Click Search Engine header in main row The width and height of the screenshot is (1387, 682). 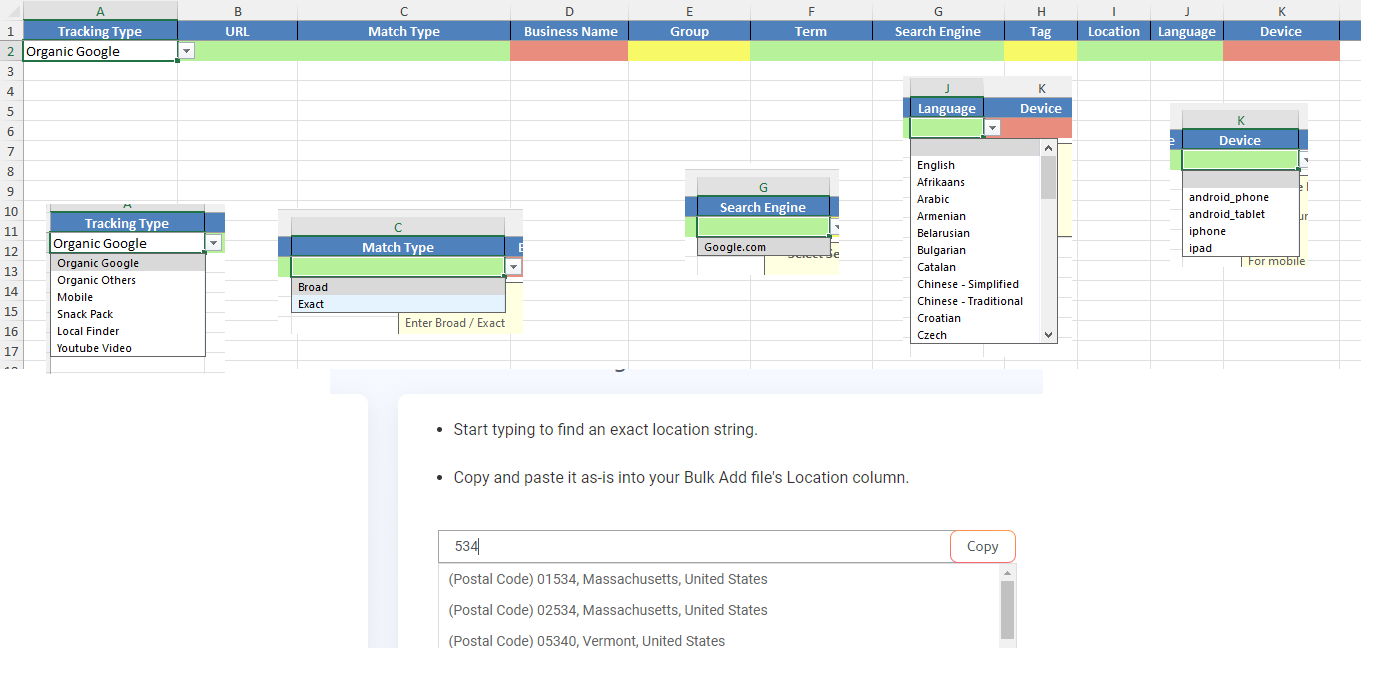pos(938,31)
